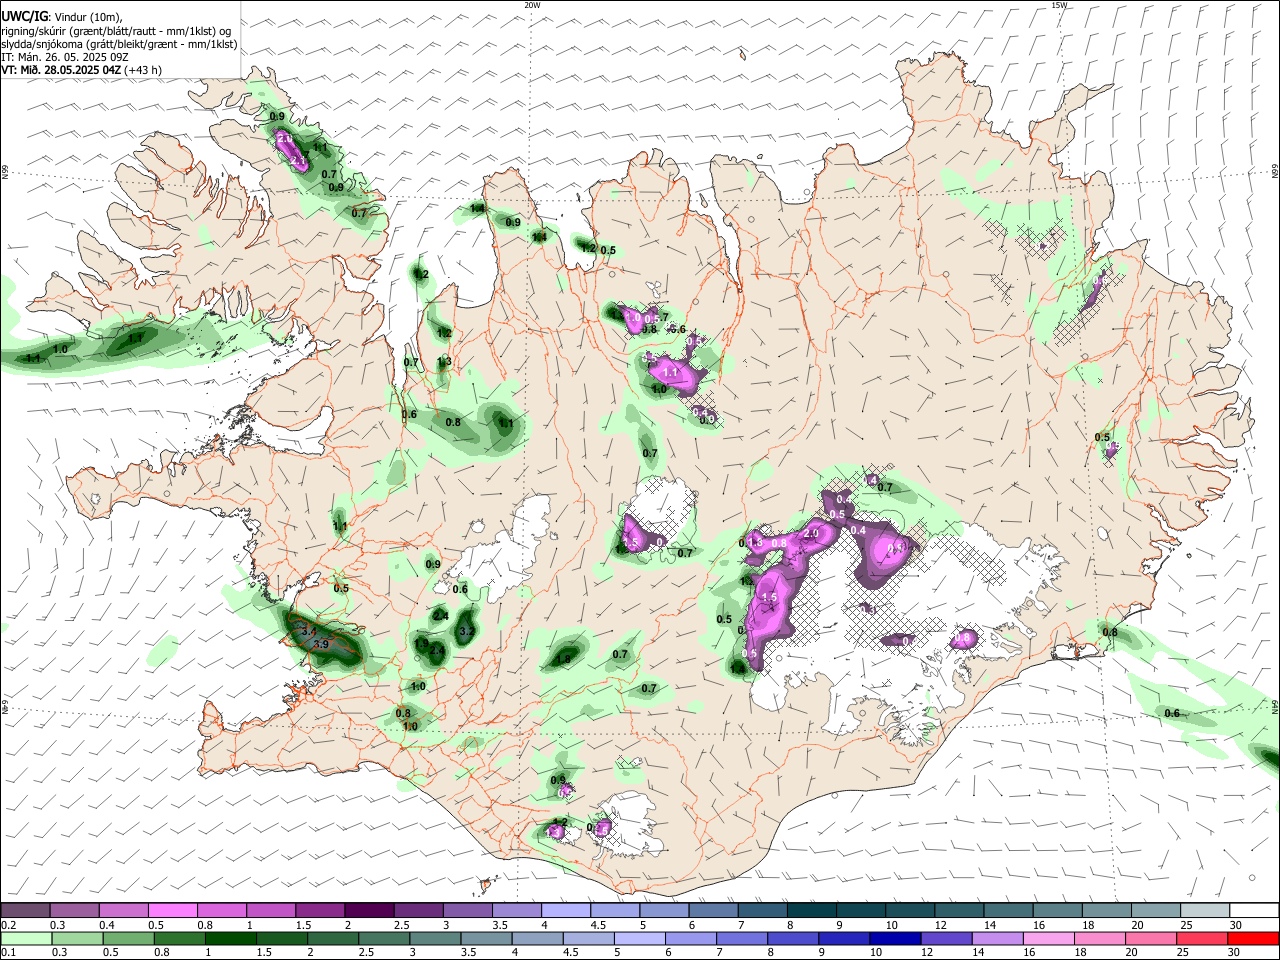Click the bold 'UWC/IG' title text

coord(24,16)
